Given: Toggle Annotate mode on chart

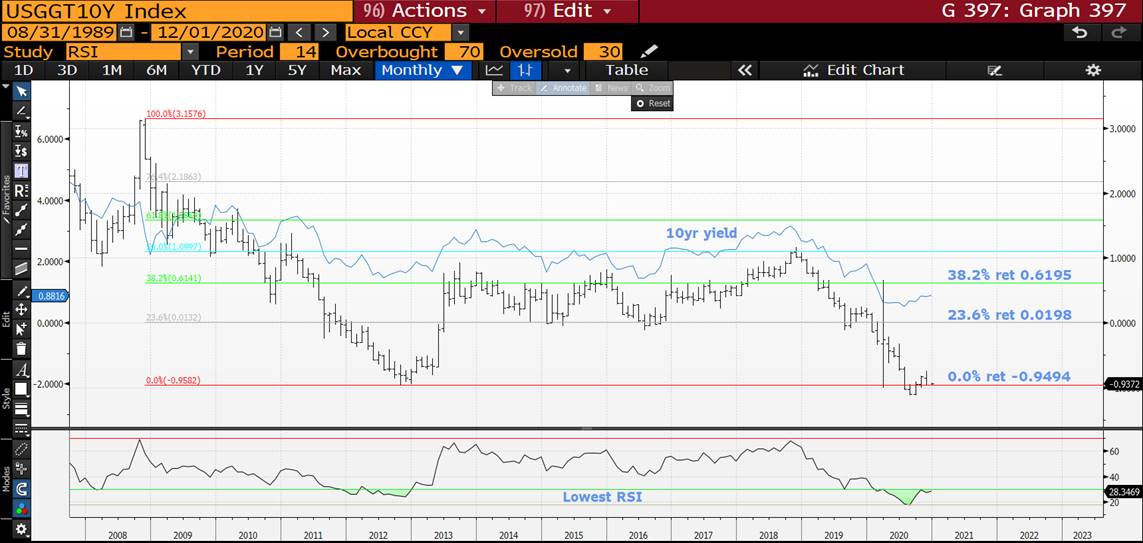Looking at the screenshot, I should click(x=563, y=88).
